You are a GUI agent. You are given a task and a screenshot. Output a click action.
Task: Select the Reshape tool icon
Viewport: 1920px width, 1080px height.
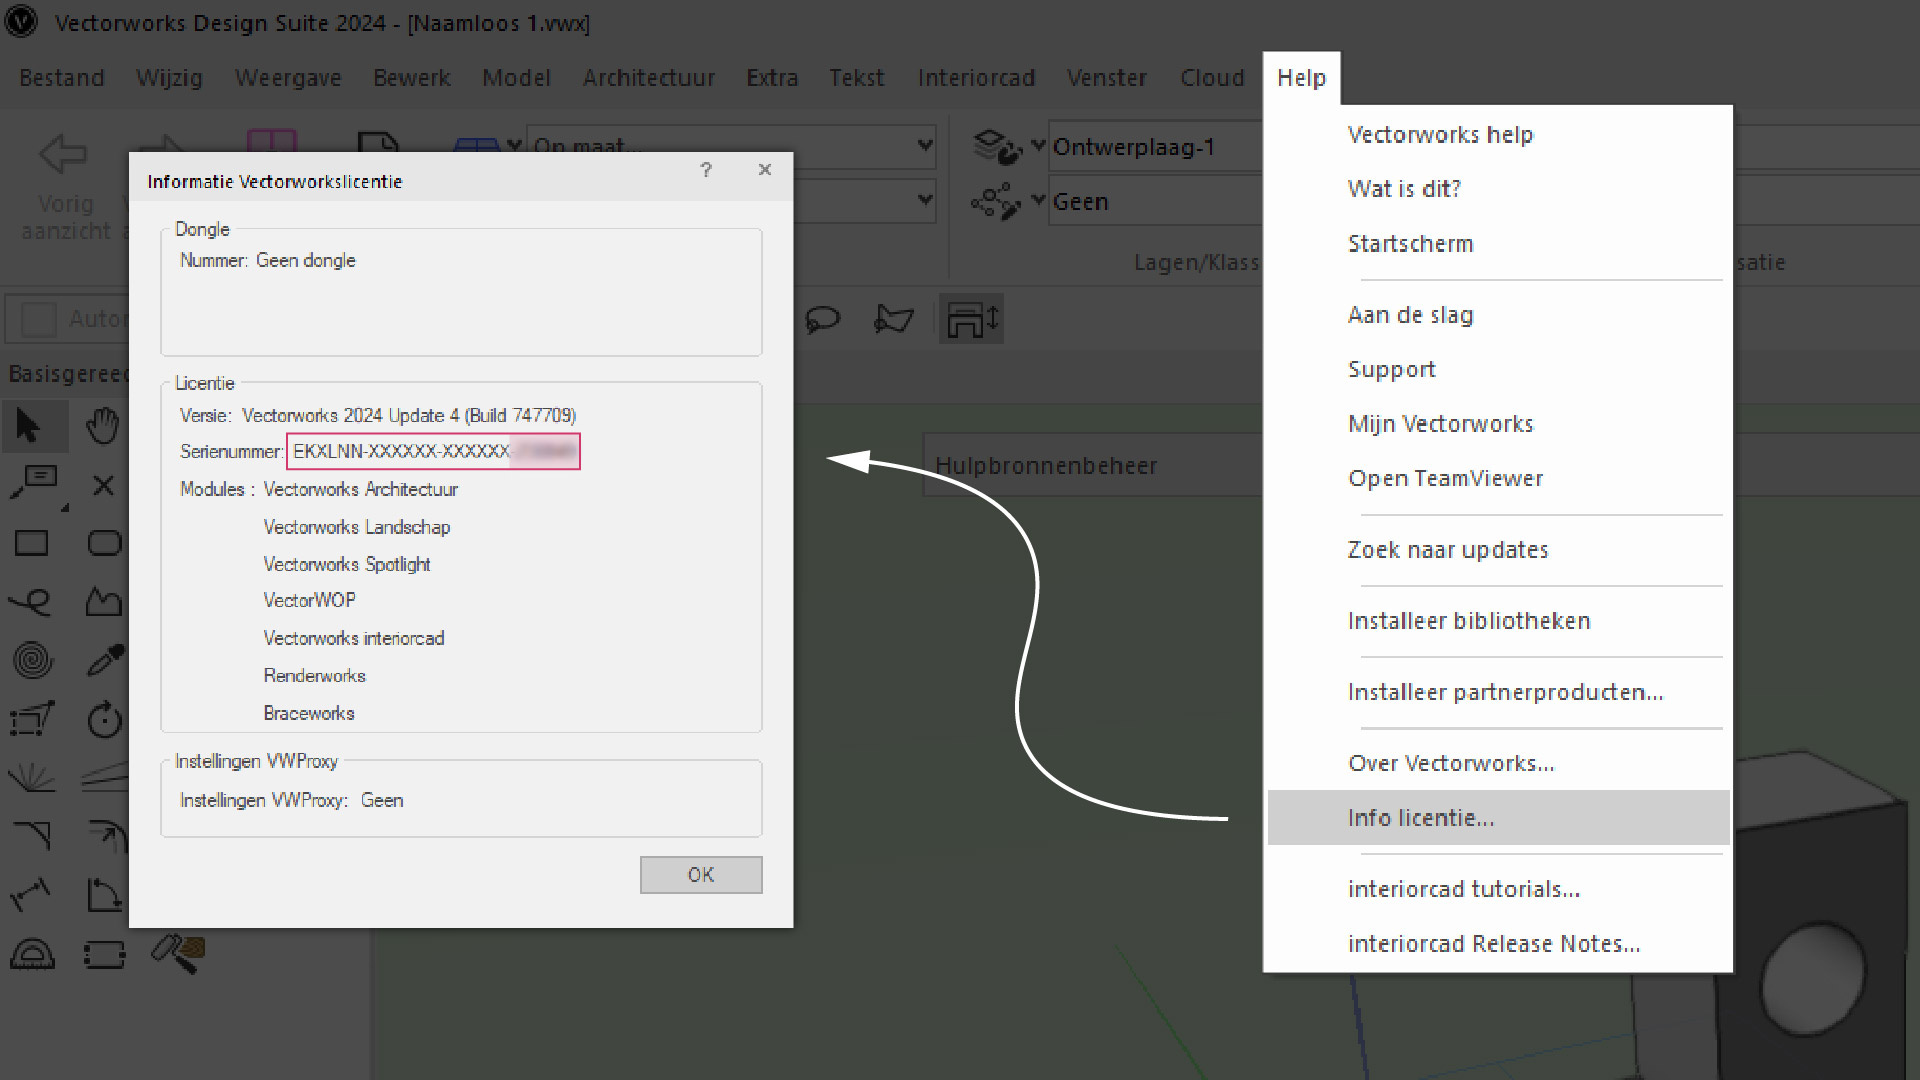(32, 719)
